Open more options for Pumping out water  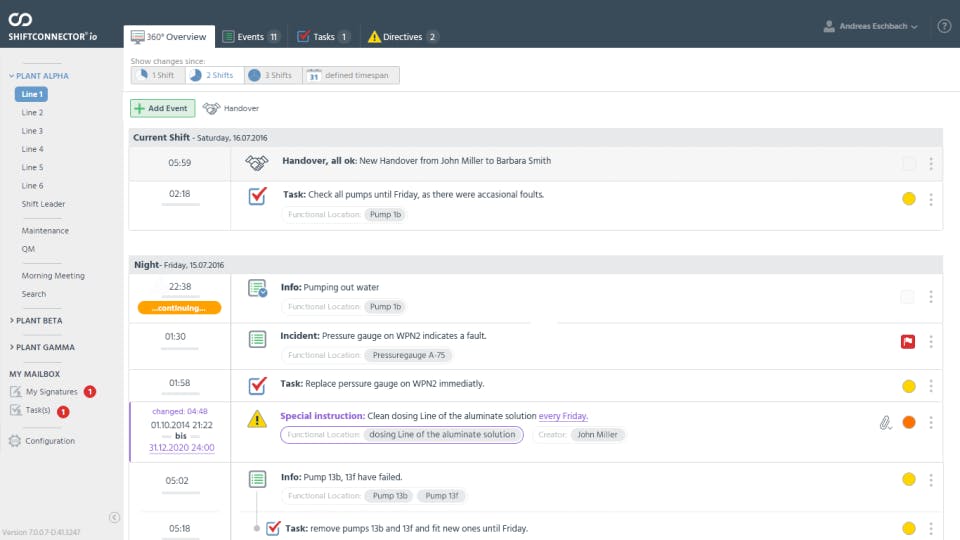(931, 297)
